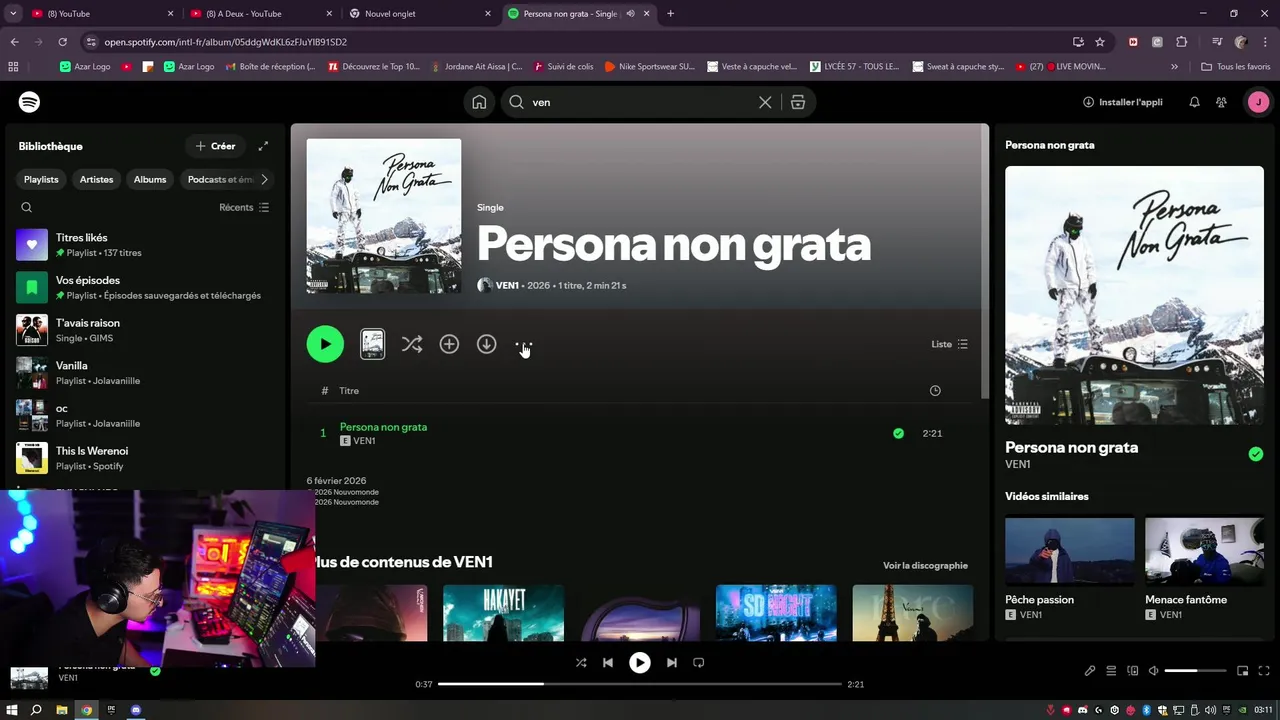The width and height of the screenshot is (1280, 720).
Task: Filter library by Albums
Action: click(x=150, y=179)
